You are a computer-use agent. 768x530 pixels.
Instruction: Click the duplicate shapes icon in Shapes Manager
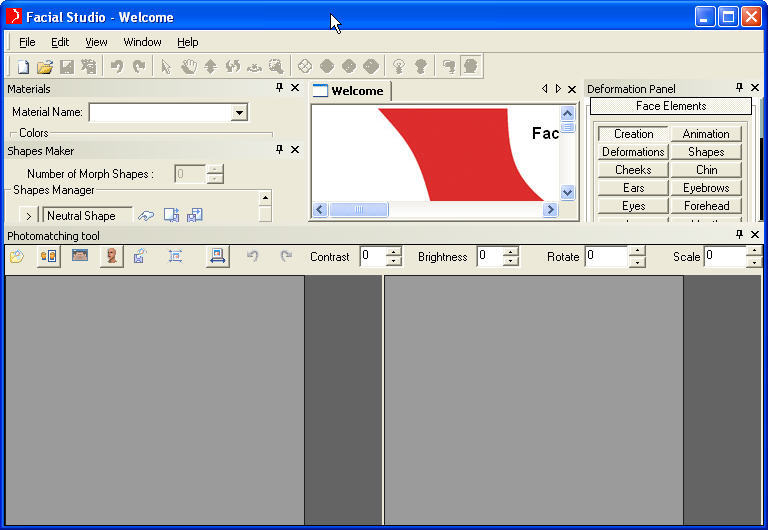194,215
